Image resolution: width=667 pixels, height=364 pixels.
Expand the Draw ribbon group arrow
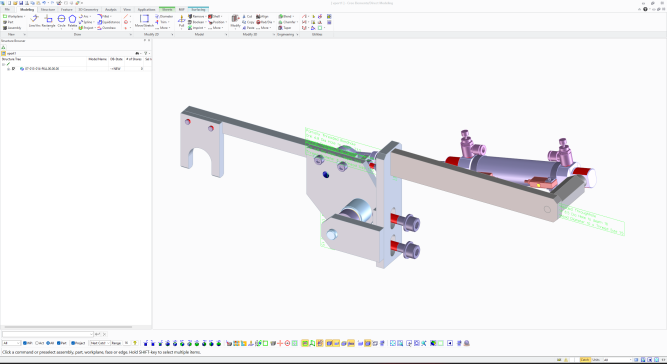[130, 34]
